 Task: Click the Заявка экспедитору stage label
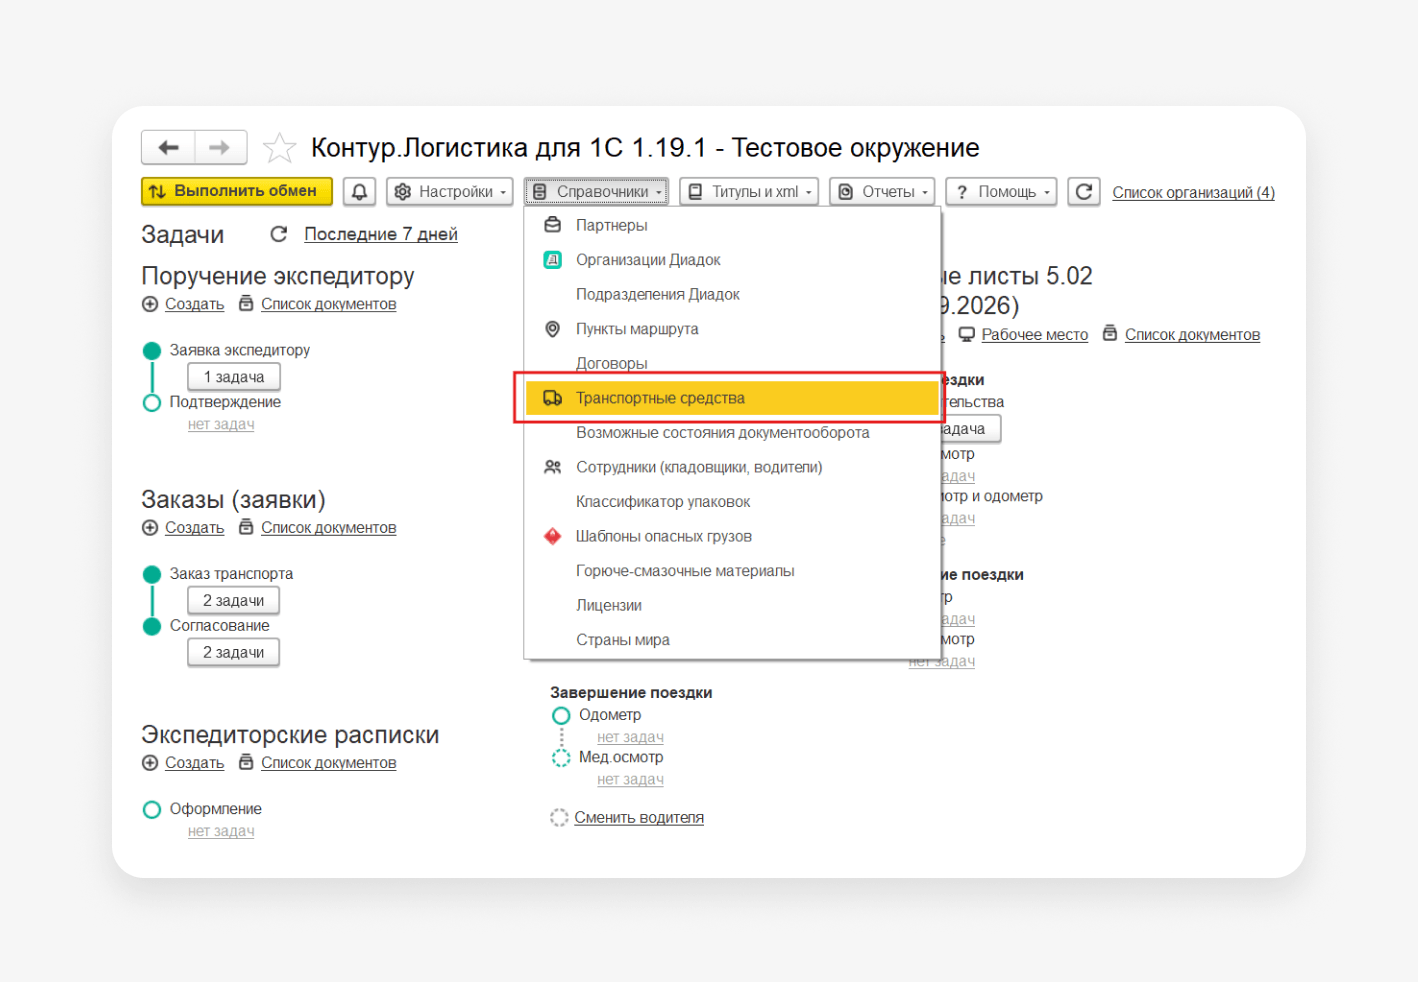(x=240, y=350)
